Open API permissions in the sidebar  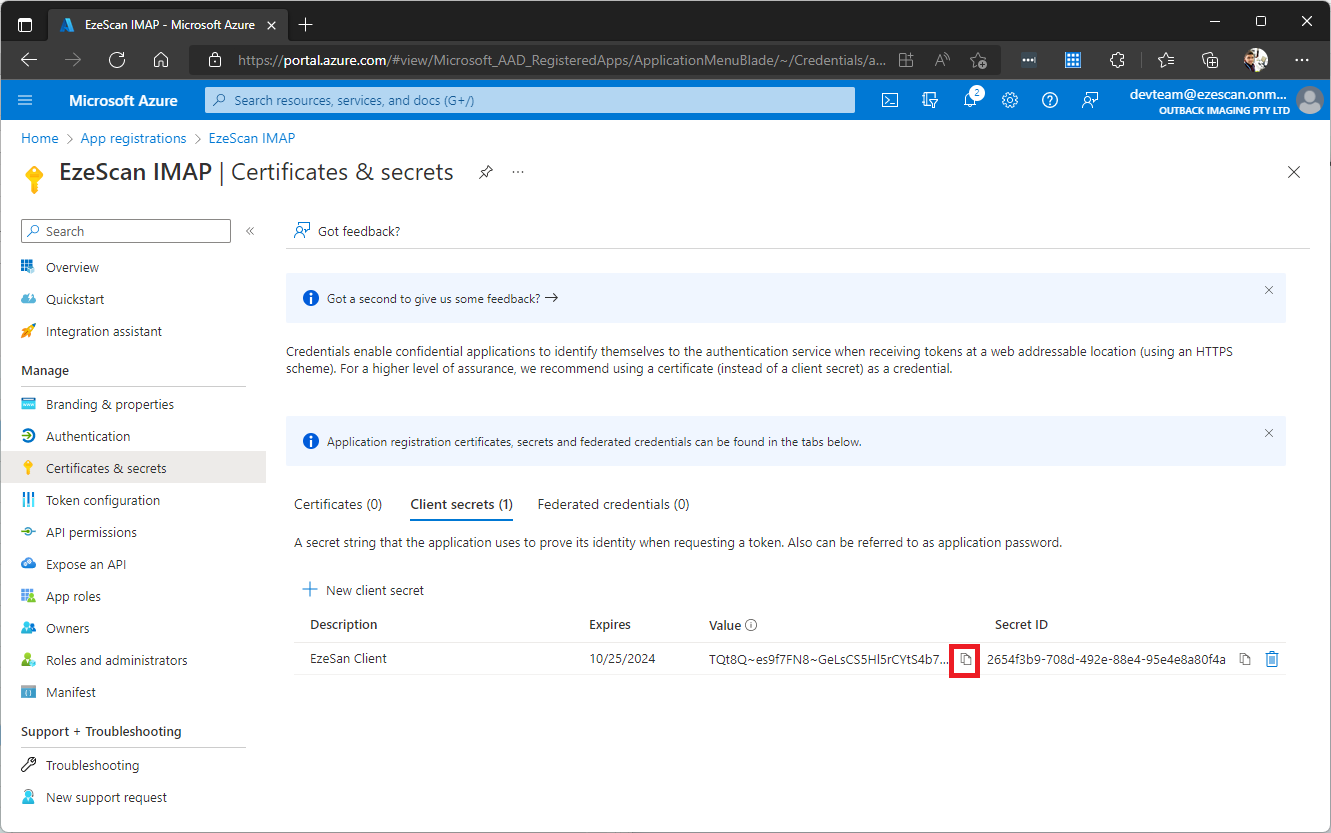91,532
